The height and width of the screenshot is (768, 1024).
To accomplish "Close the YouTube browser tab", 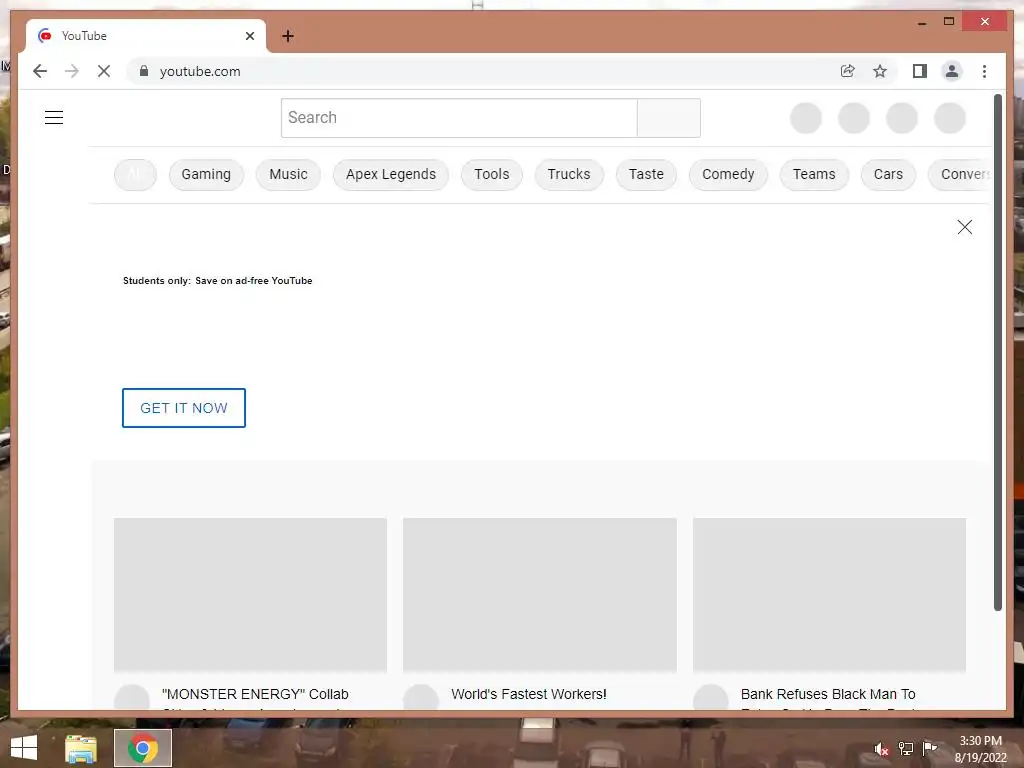I will pyautogui.click(x=249, y=36).
